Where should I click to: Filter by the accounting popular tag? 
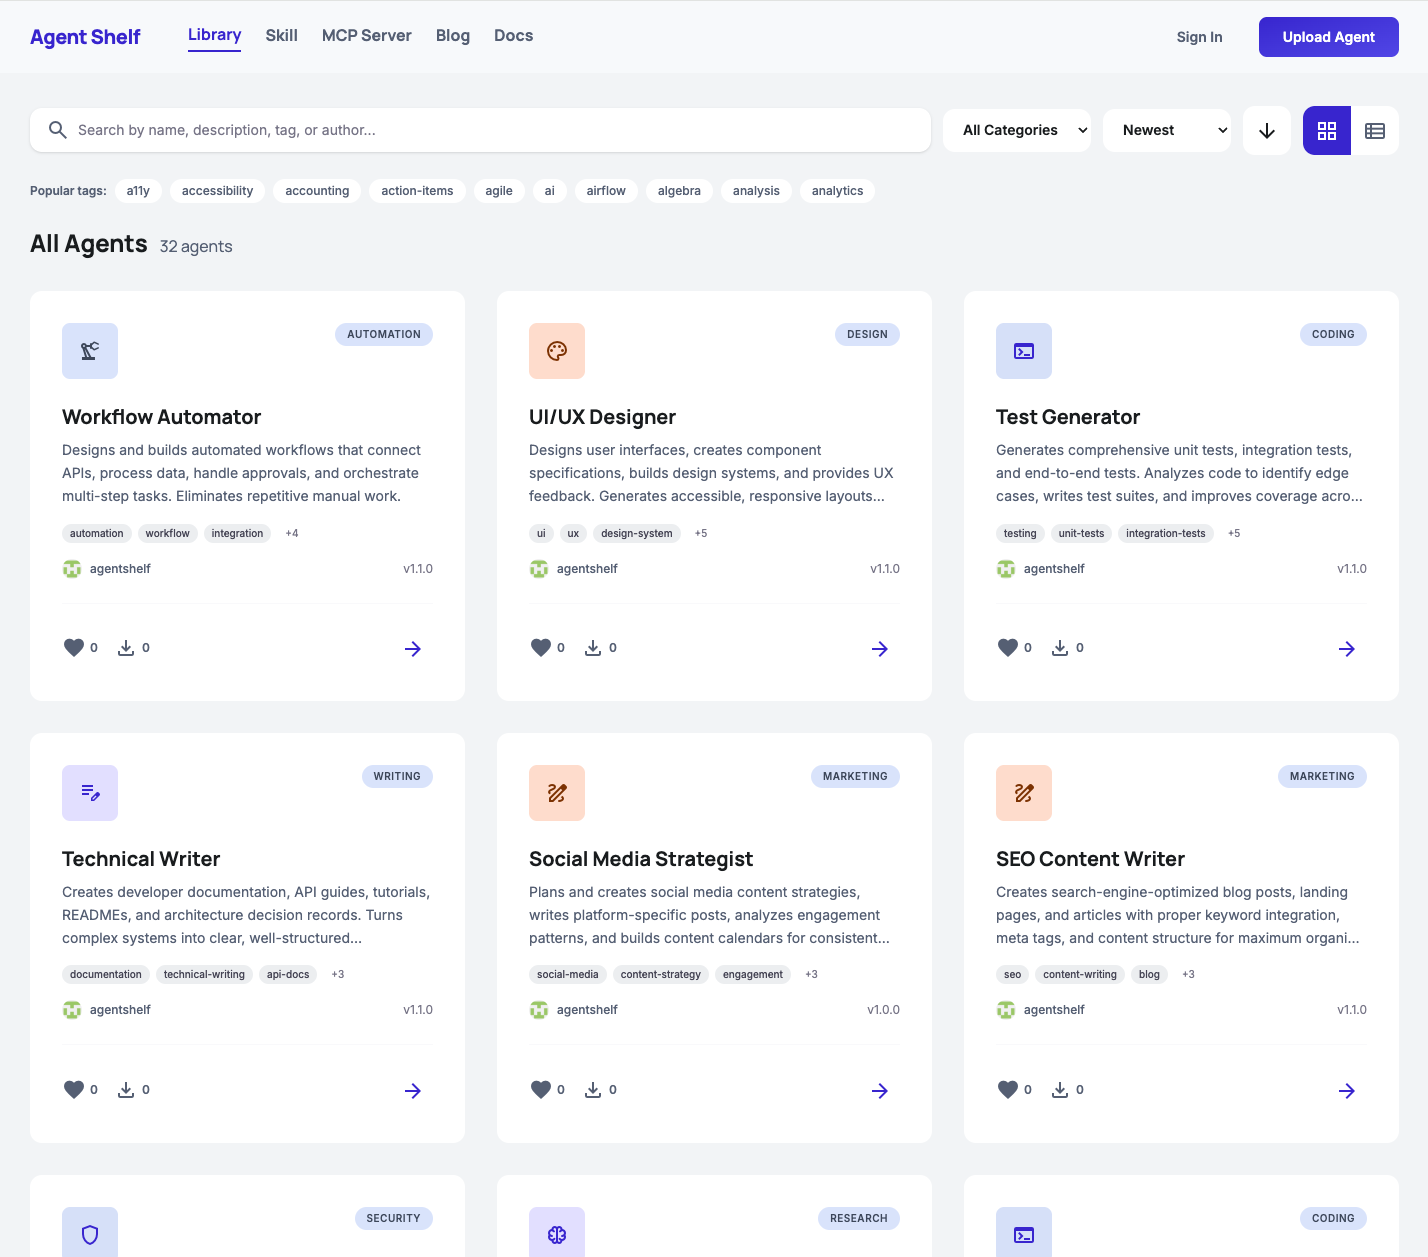317,191
